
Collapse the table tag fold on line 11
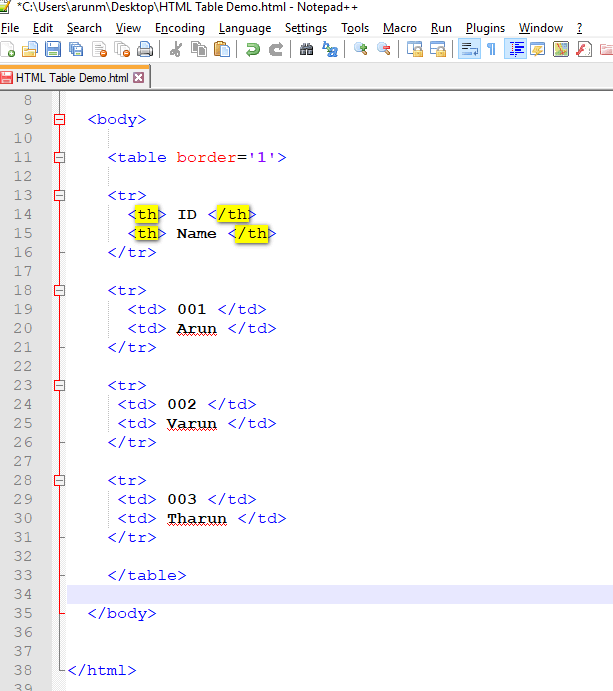coord(59,157)
